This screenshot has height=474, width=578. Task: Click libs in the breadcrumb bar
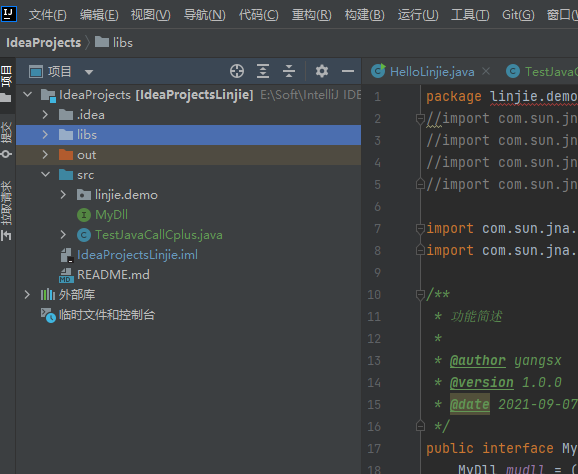click(x=122, y=43)
